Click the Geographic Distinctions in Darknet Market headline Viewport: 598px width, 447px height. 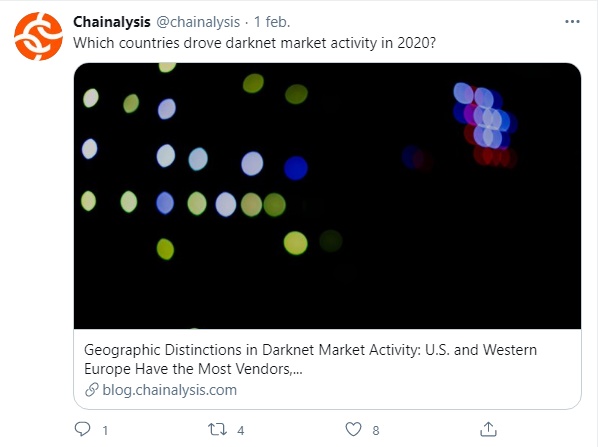(310, 350)
